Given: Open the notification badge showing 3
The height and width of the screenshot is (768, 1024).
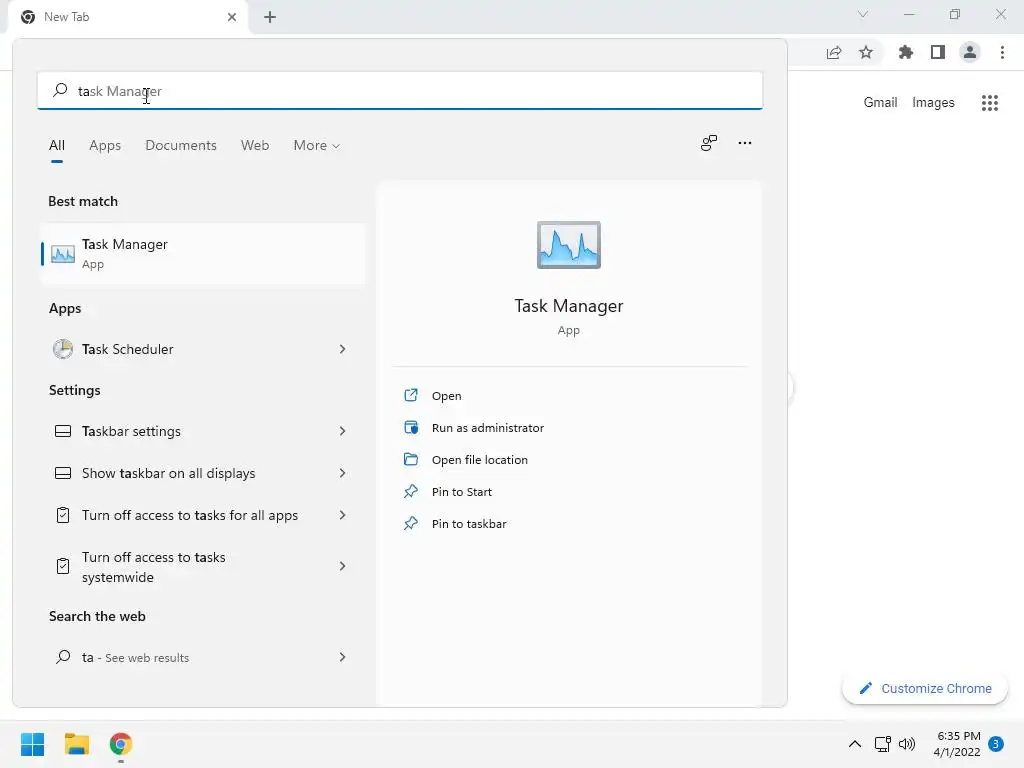Looking at the screenshot, I should click(x=996, y=744).
